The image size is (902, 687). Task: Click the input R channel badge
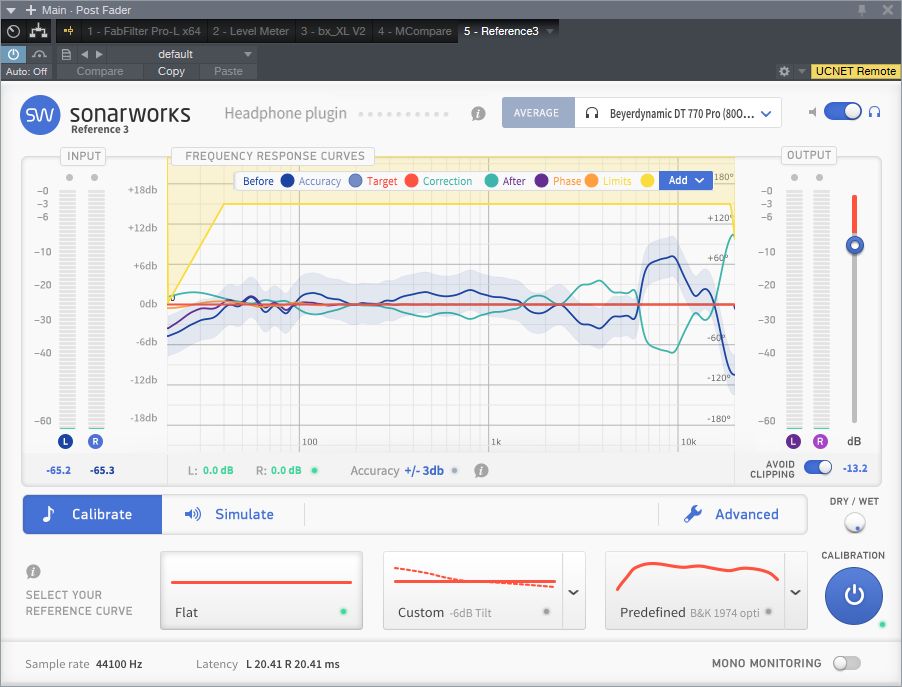pyautogui.click(x=95, y=441)
